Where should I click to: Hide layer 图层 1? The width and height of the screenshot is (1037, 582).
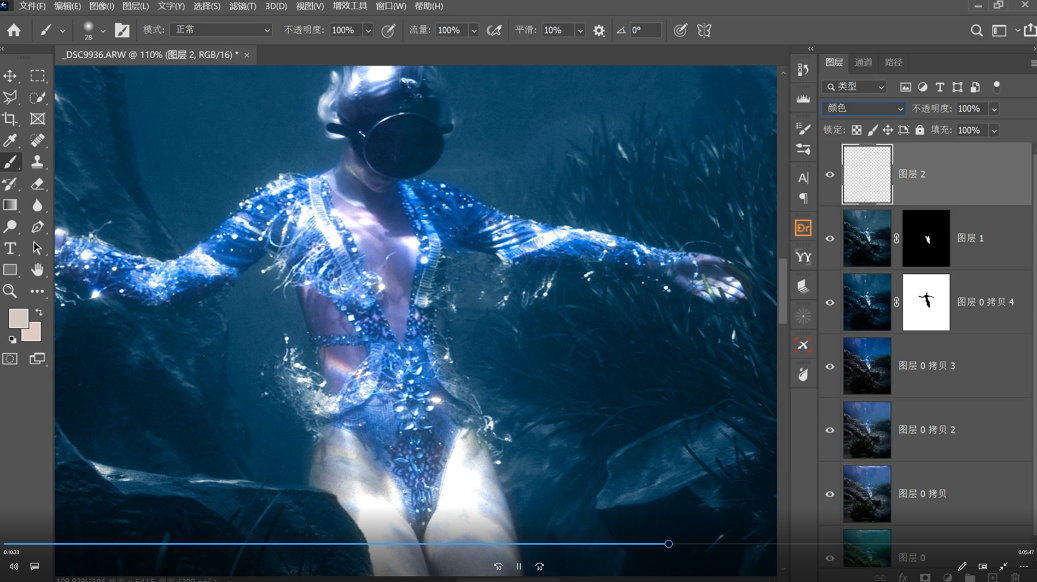pos(830,239)
